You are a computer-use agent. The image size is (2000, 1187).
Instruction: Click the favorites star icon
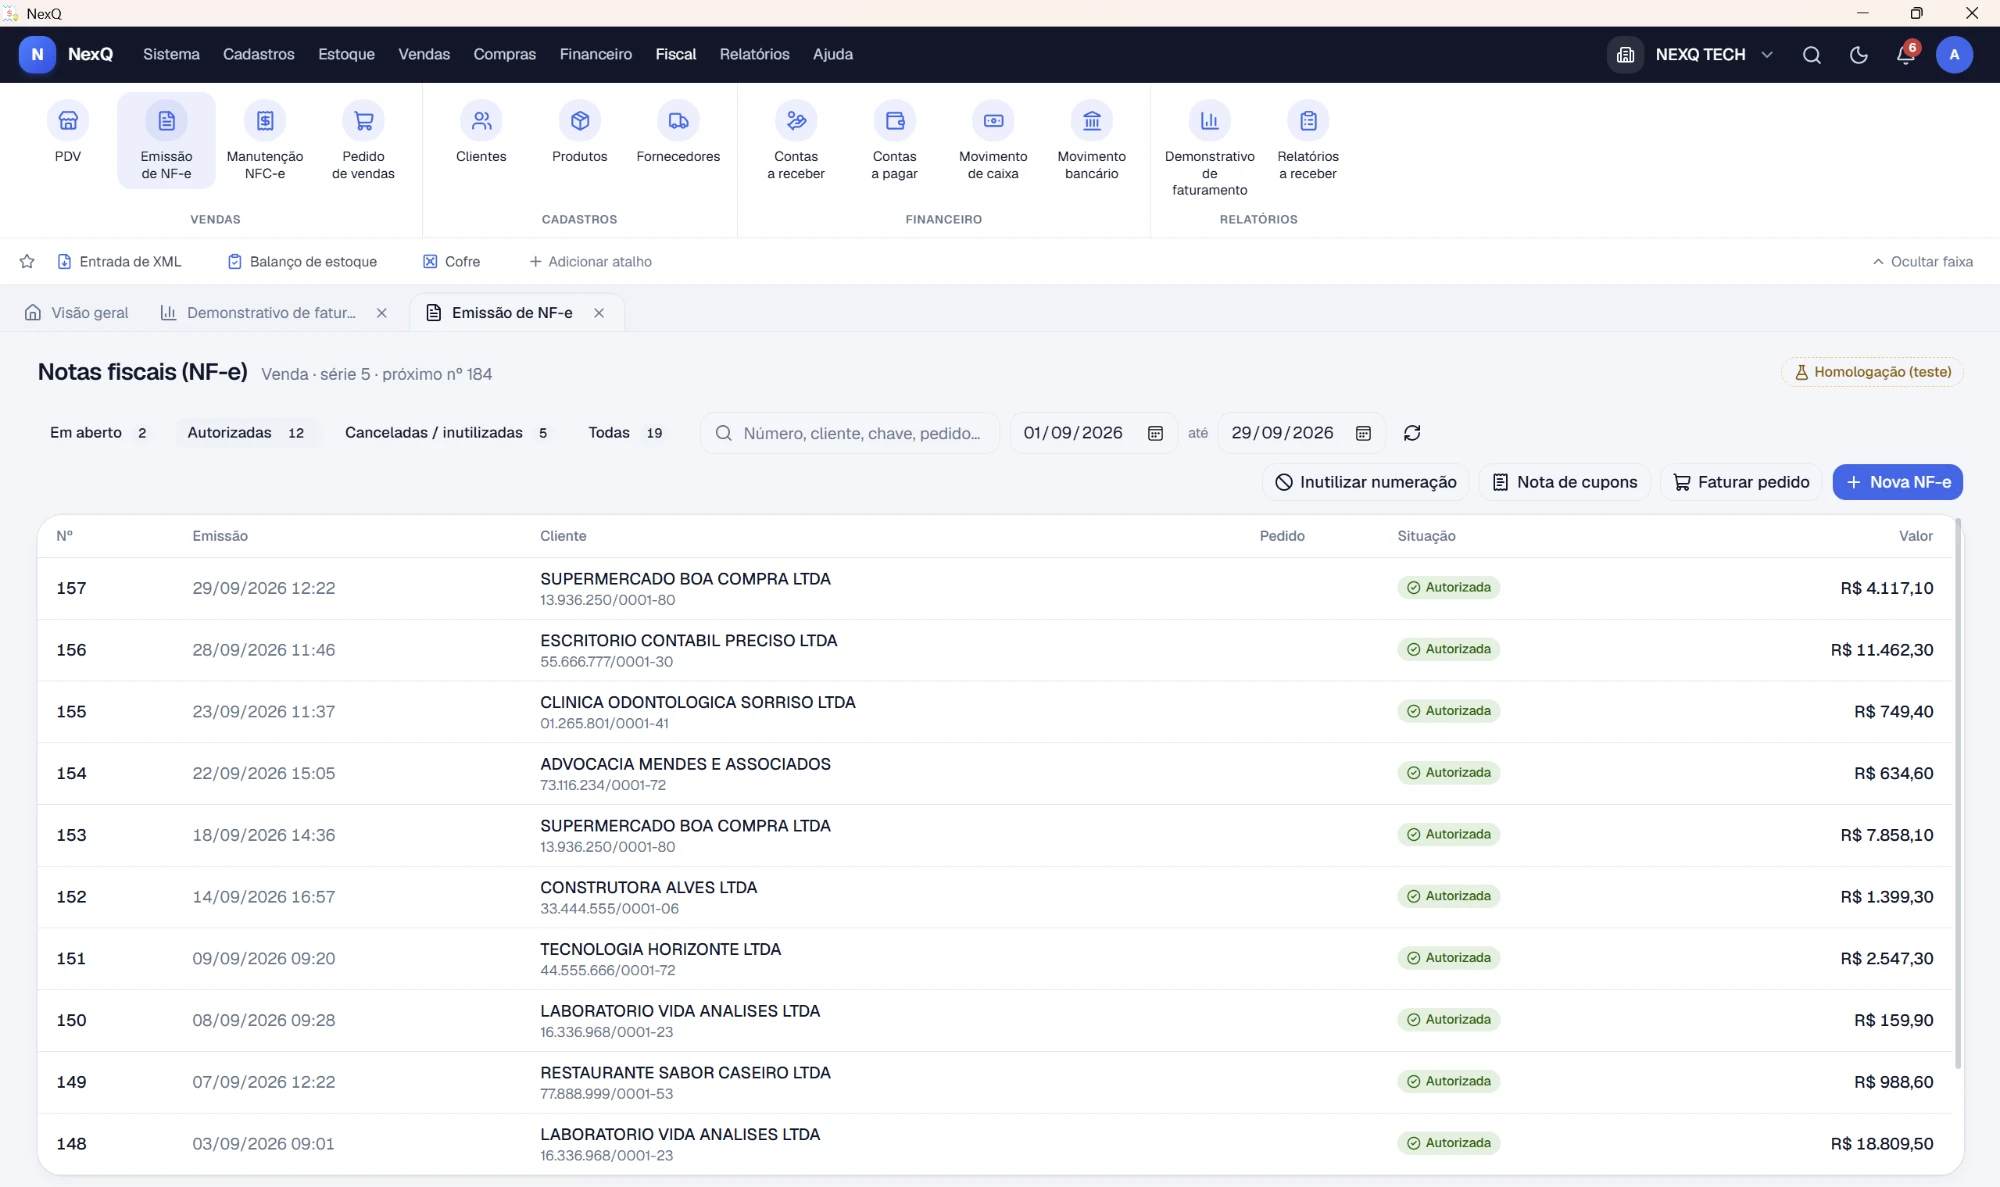pos(27,262)
